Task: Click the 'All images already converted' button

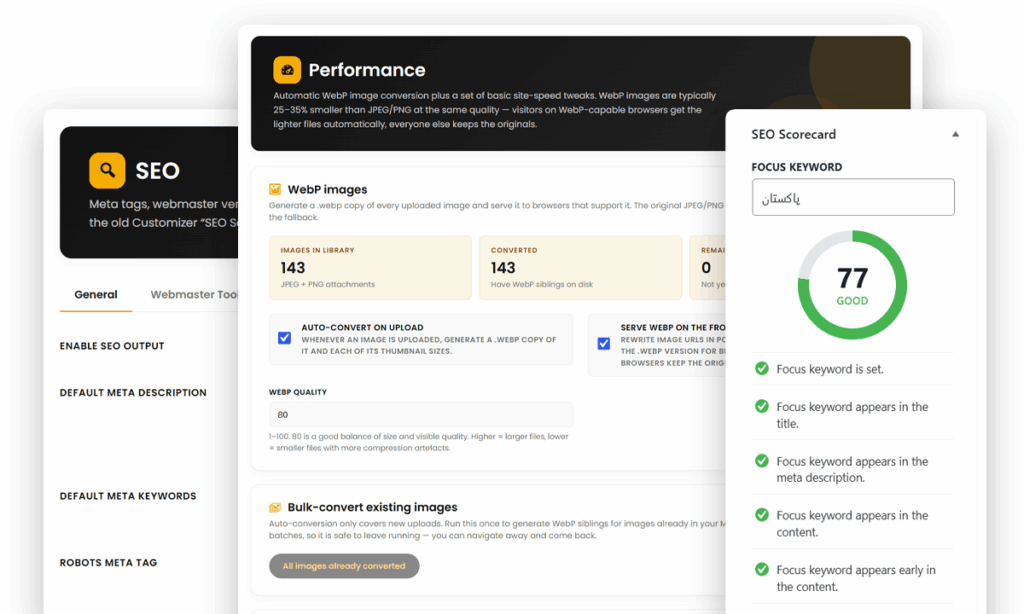Action: 344,566
